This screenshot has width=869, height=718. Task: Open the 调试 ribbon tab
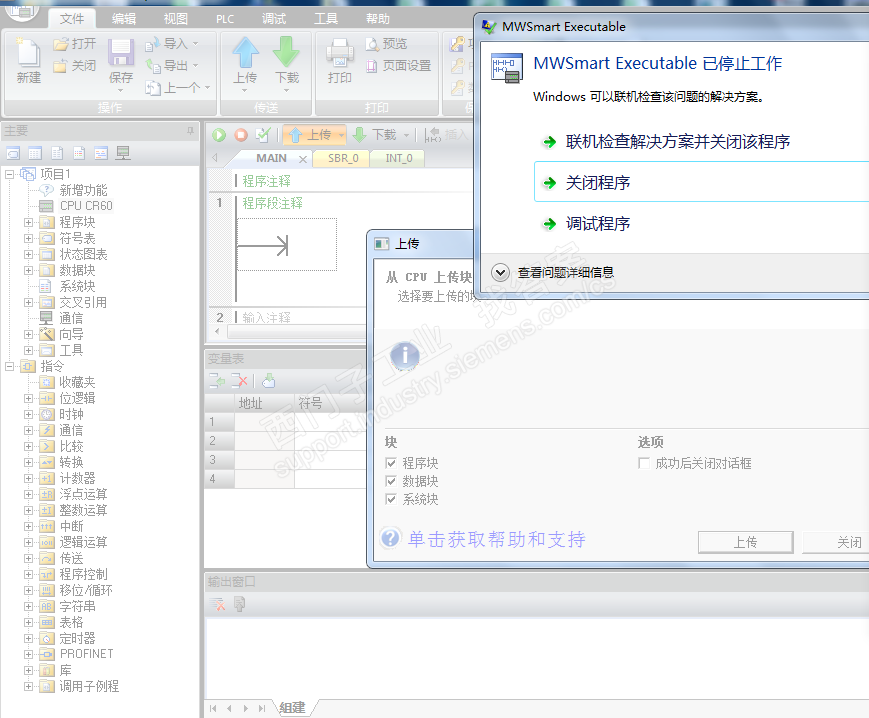pyautogui.click(x=274, y=19)
